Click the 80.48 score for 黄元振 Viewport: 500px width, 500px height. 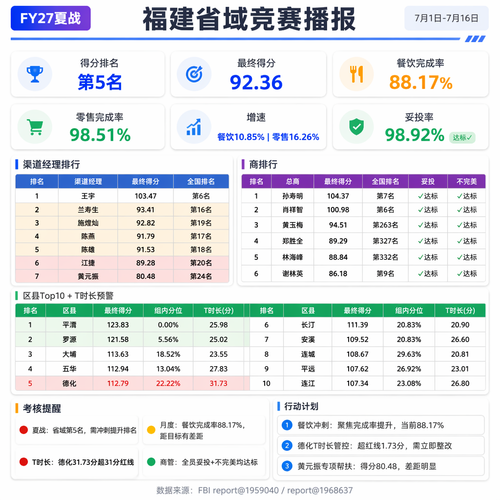tap(145, 276)
